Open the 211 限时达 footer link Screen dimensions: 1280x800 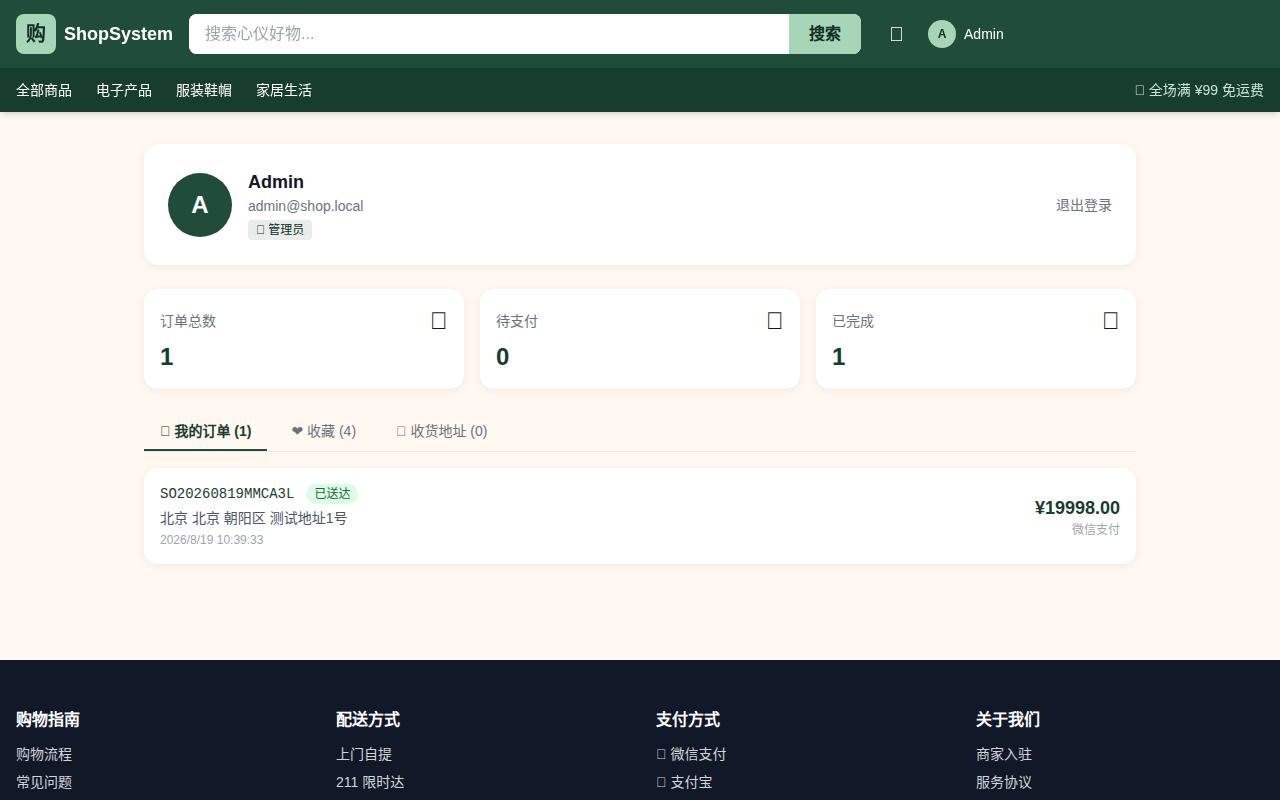(370, 783)
